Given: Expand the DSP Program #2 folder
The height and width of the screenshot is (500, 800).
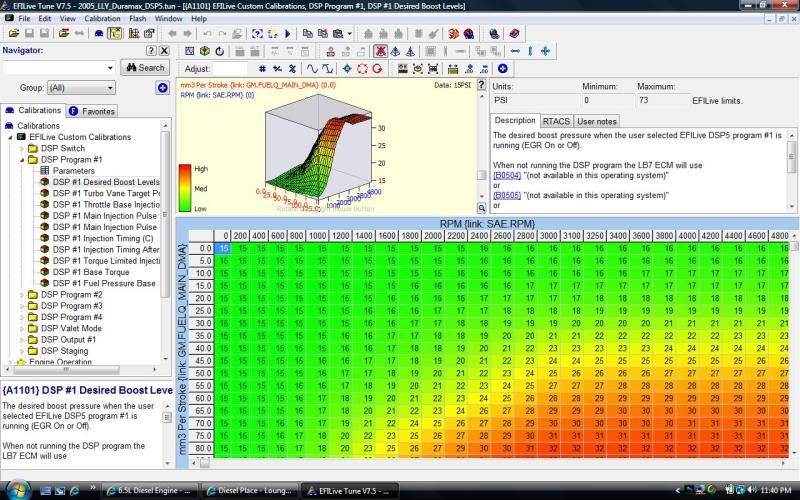Looking at the screenshot, I should pos(22,295).
